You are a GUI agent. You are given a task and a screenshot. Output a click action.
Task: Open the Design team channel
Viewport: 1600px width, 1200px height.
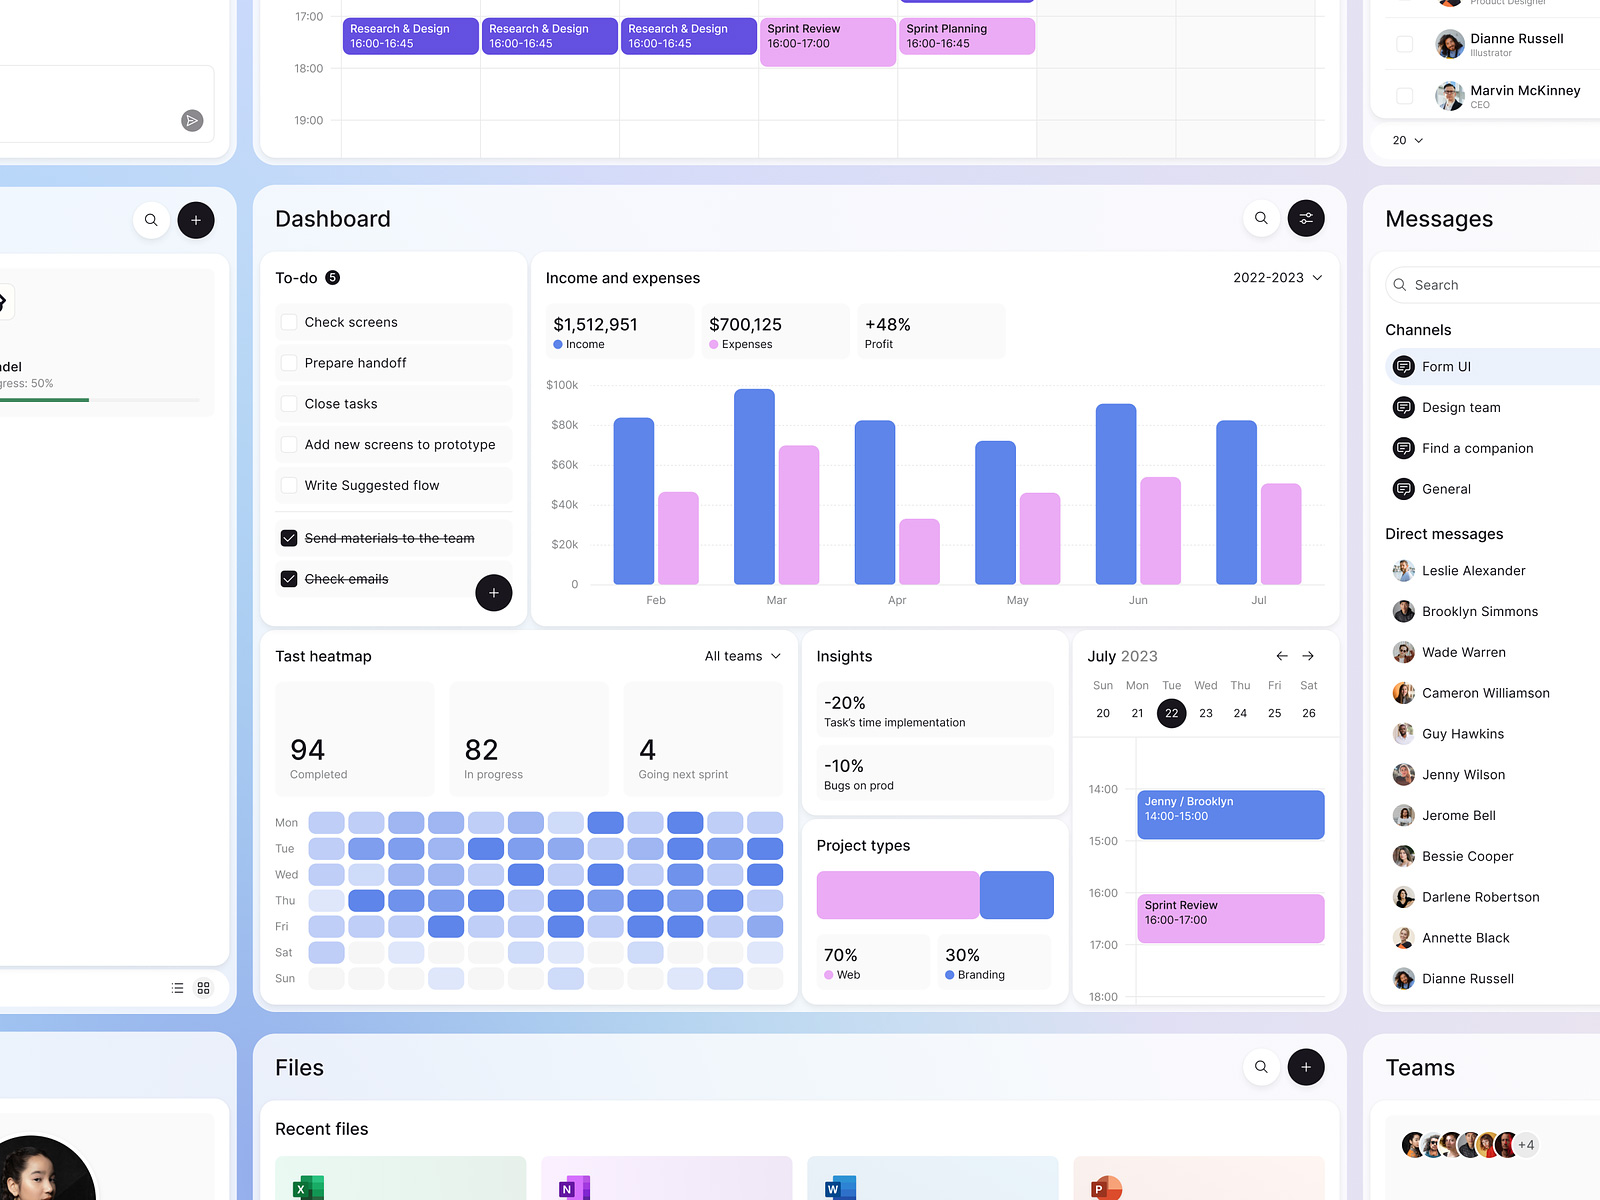(x=1461, y=407)
